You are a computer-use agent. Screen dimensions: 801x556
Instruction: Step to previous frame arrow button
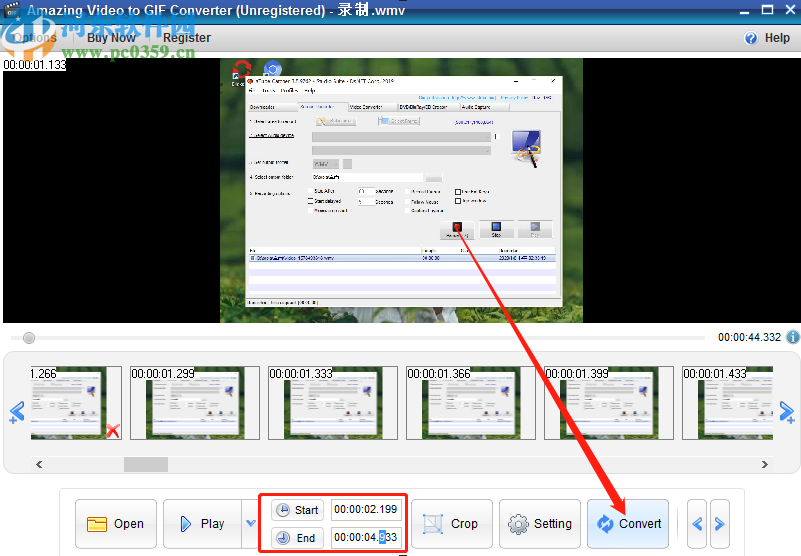tap(697, 524)
